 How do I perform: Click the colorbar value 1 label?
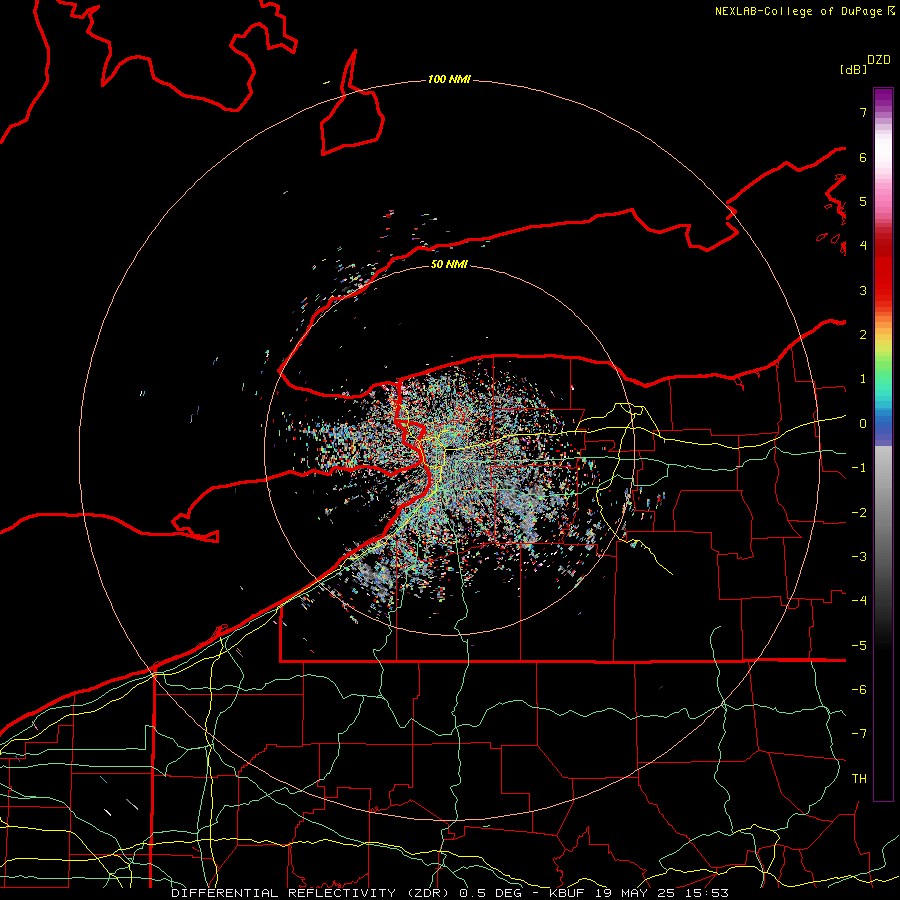tap(863, 379)
